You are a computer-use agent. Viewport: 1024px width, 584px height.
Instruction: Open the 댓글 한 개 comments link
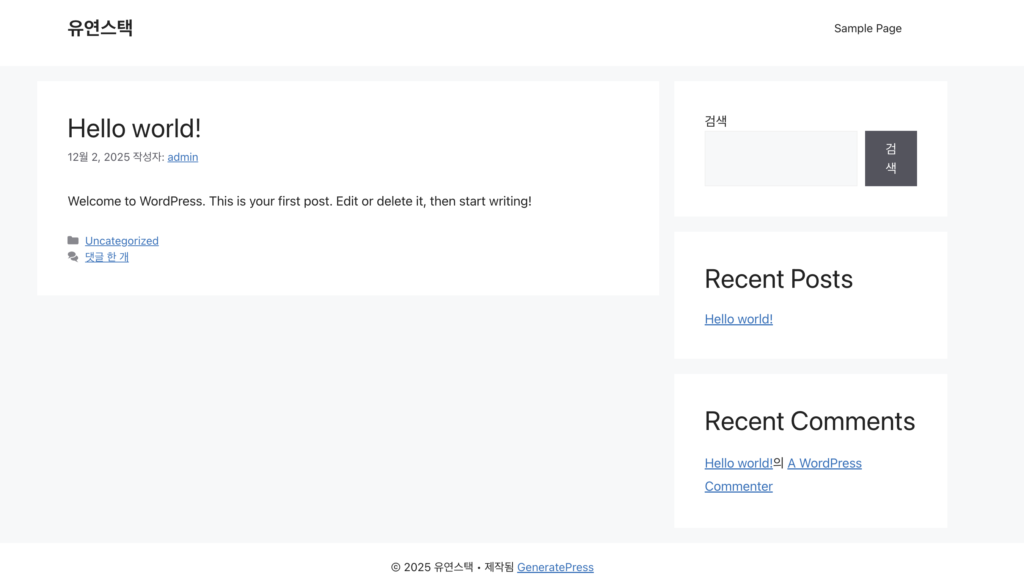[106, 257]
